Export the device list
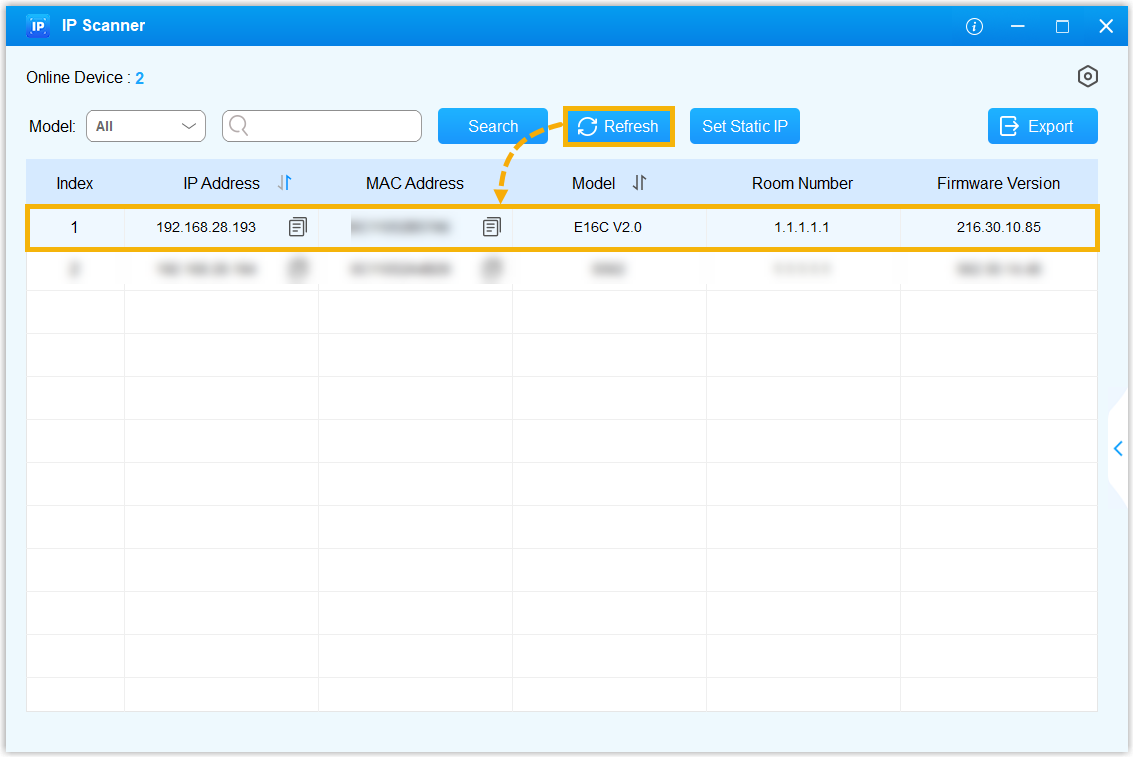Image resolution: width=1134 pixels, height=758 pixels. tap(1042, 126)
